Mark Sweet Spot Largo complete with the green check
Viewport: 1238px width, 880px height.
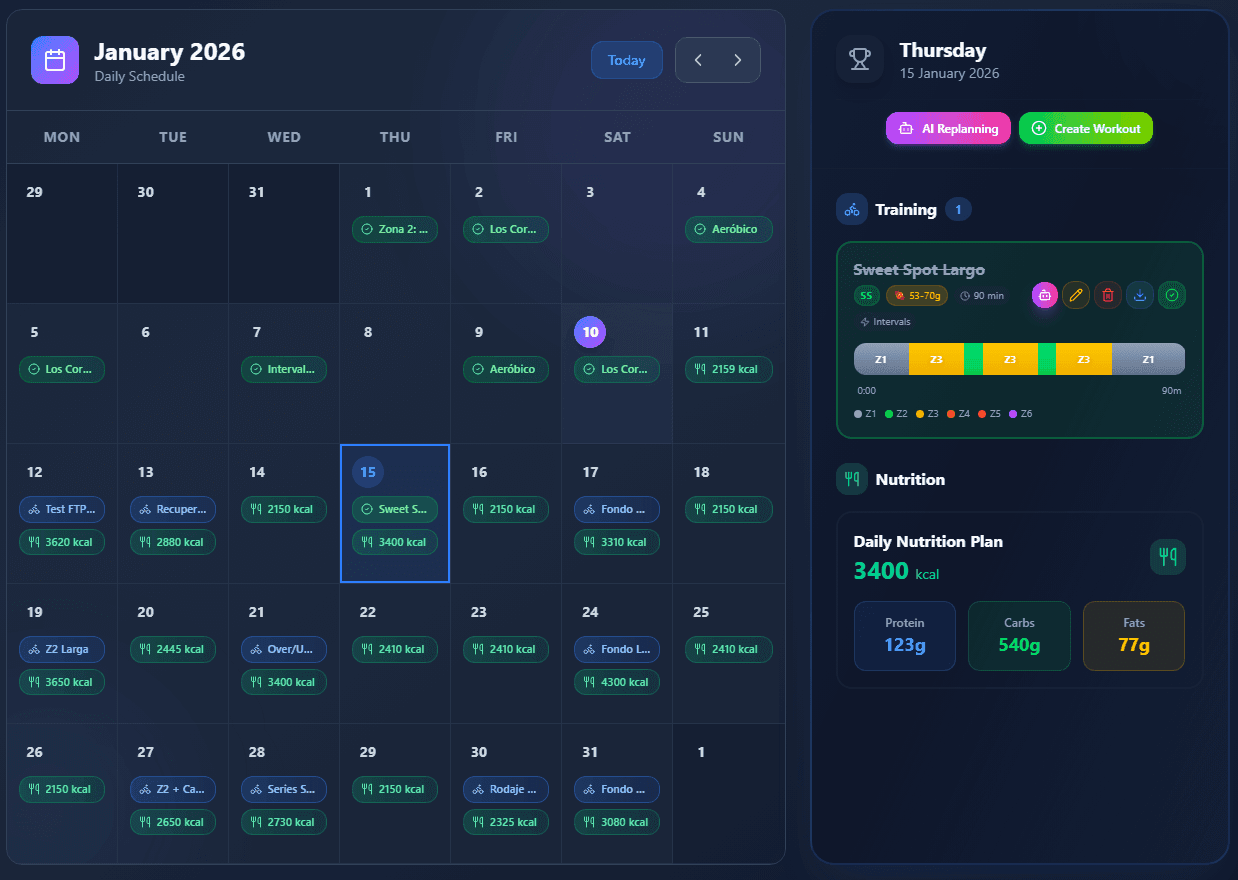pos(1172,295)
